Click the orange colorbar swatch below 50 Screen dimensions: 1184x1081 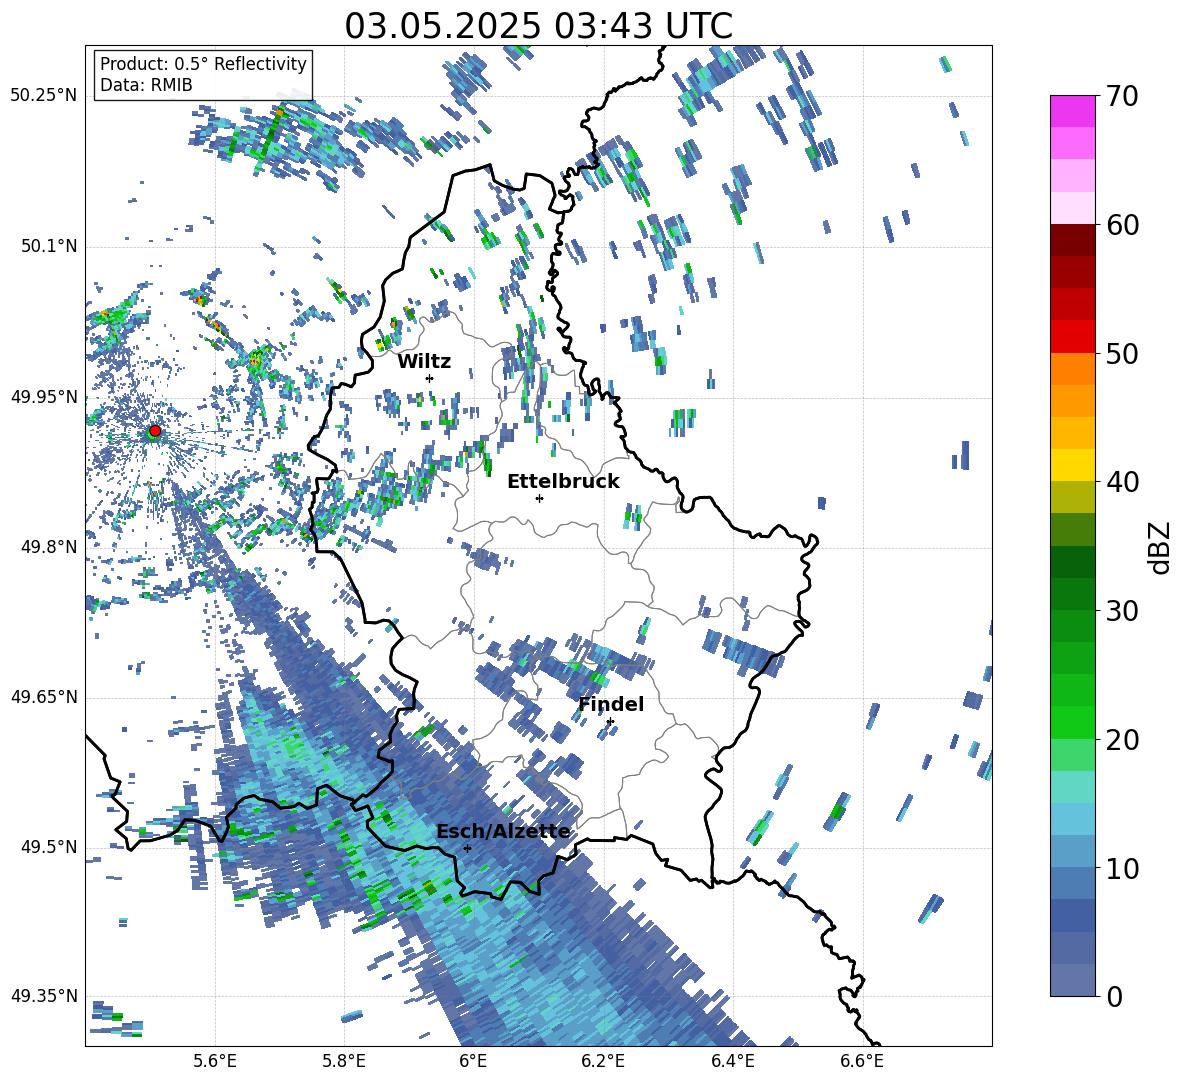[x=1073, y=369]
